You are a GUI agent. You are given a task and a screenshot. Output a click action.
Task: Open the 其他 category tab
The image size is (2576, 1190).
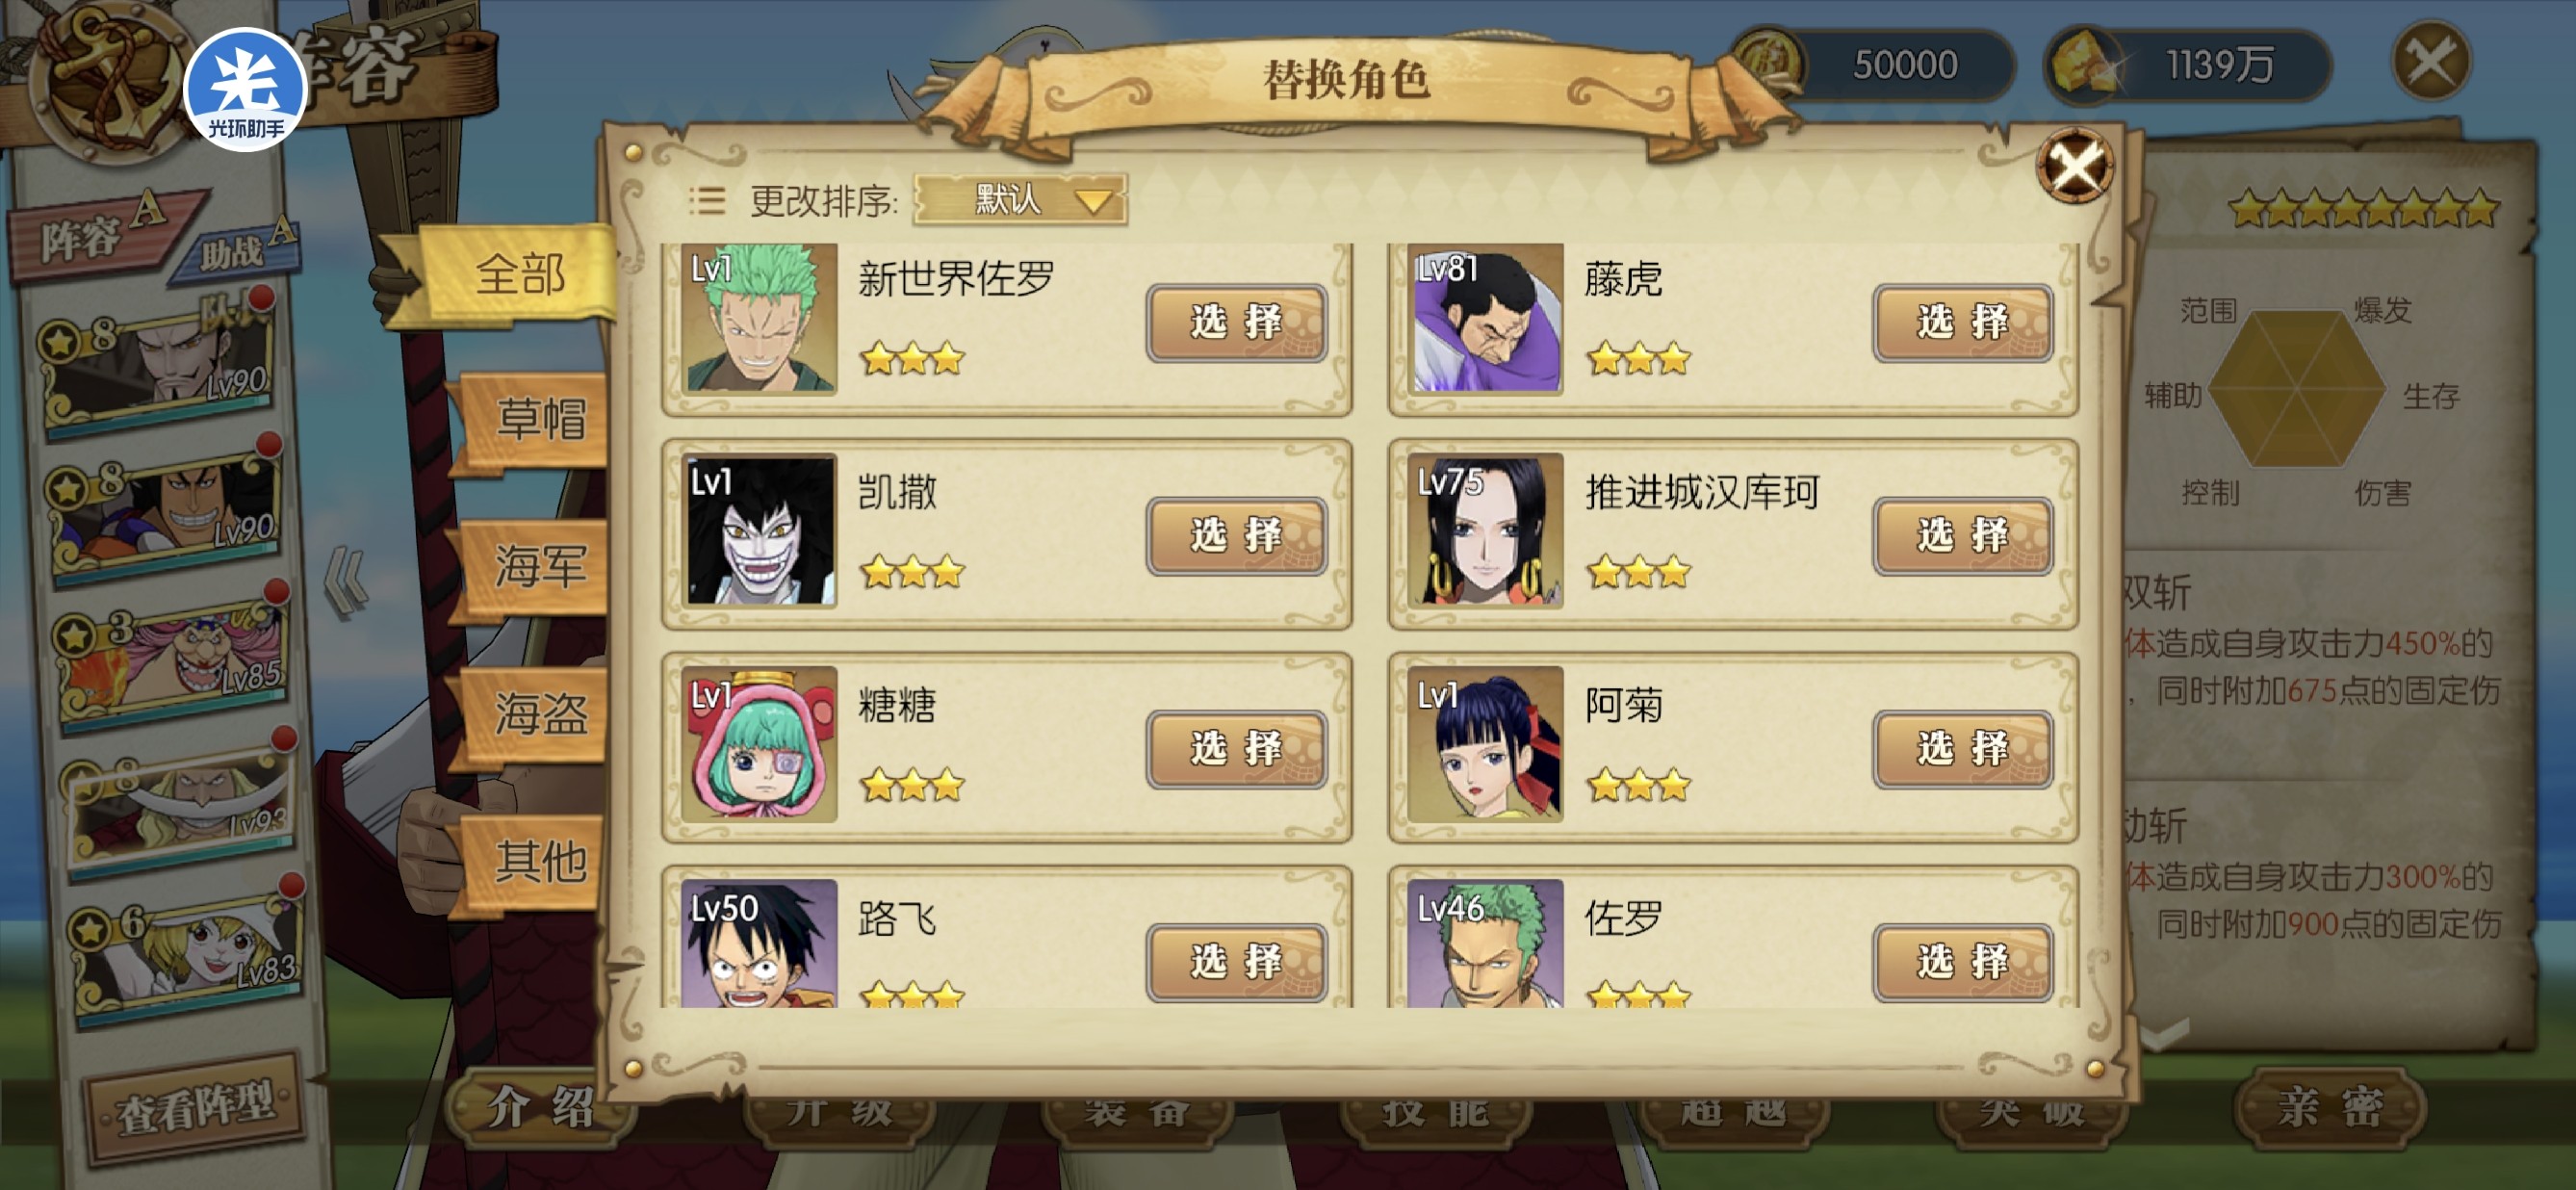click(540, 860)
